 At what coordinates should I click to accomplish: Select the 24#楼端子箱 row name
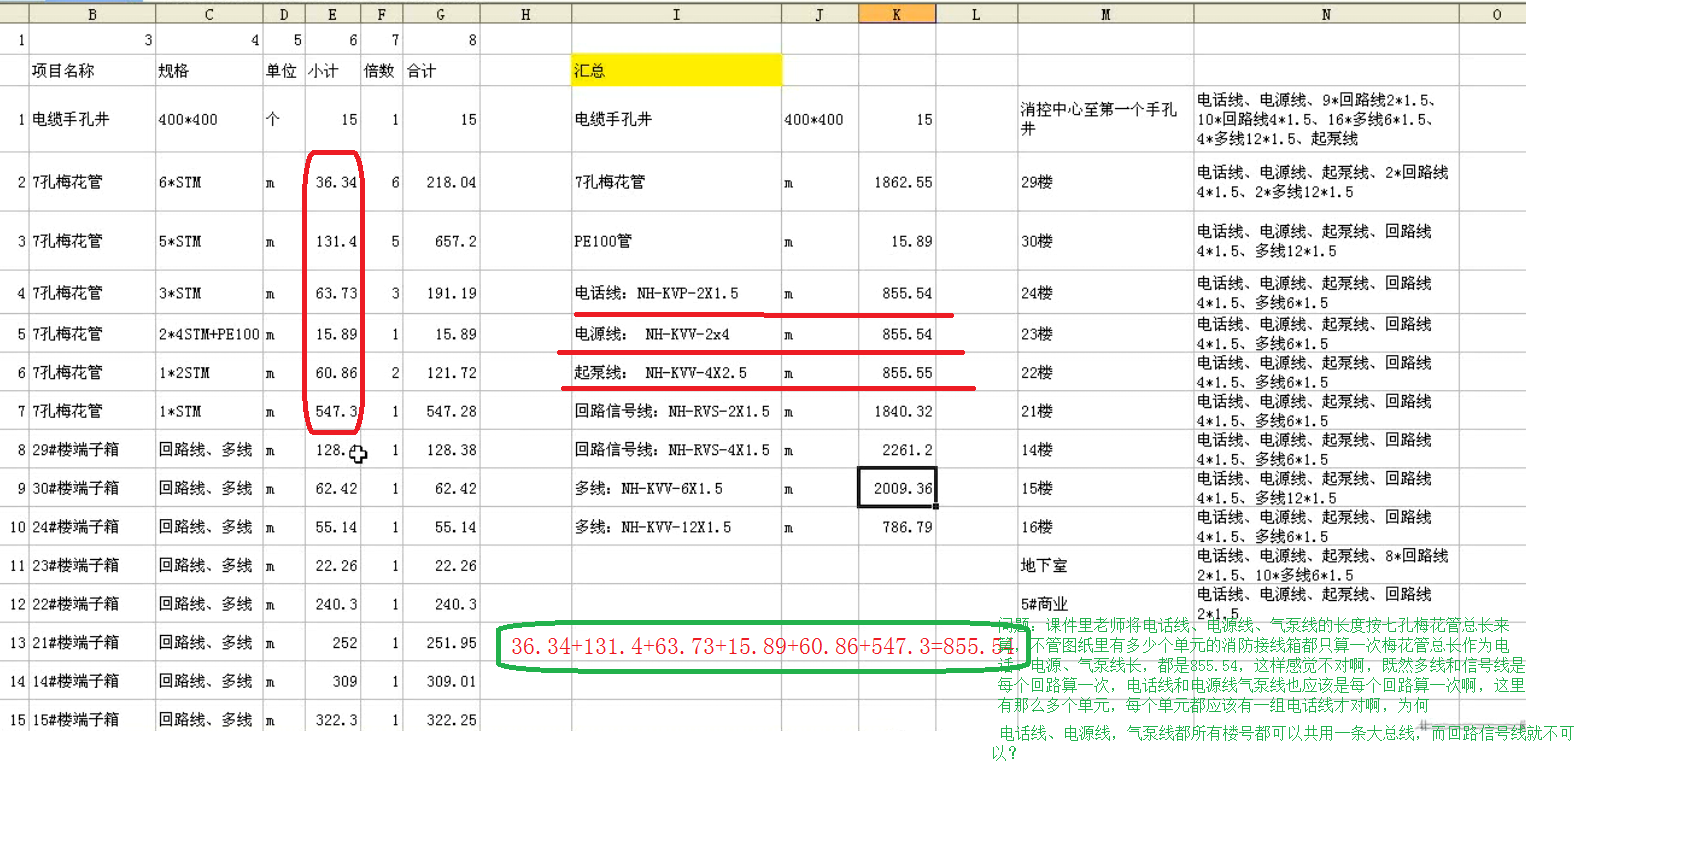pyautogui.click(x=92, y=527)
